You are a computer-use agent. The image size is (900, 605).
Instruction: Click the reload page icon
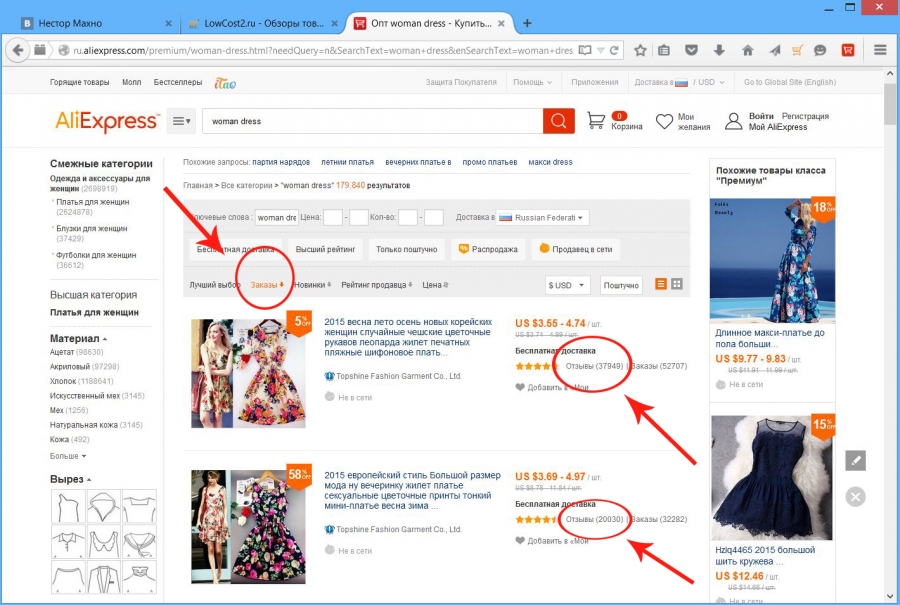click(x=614, y=51)
